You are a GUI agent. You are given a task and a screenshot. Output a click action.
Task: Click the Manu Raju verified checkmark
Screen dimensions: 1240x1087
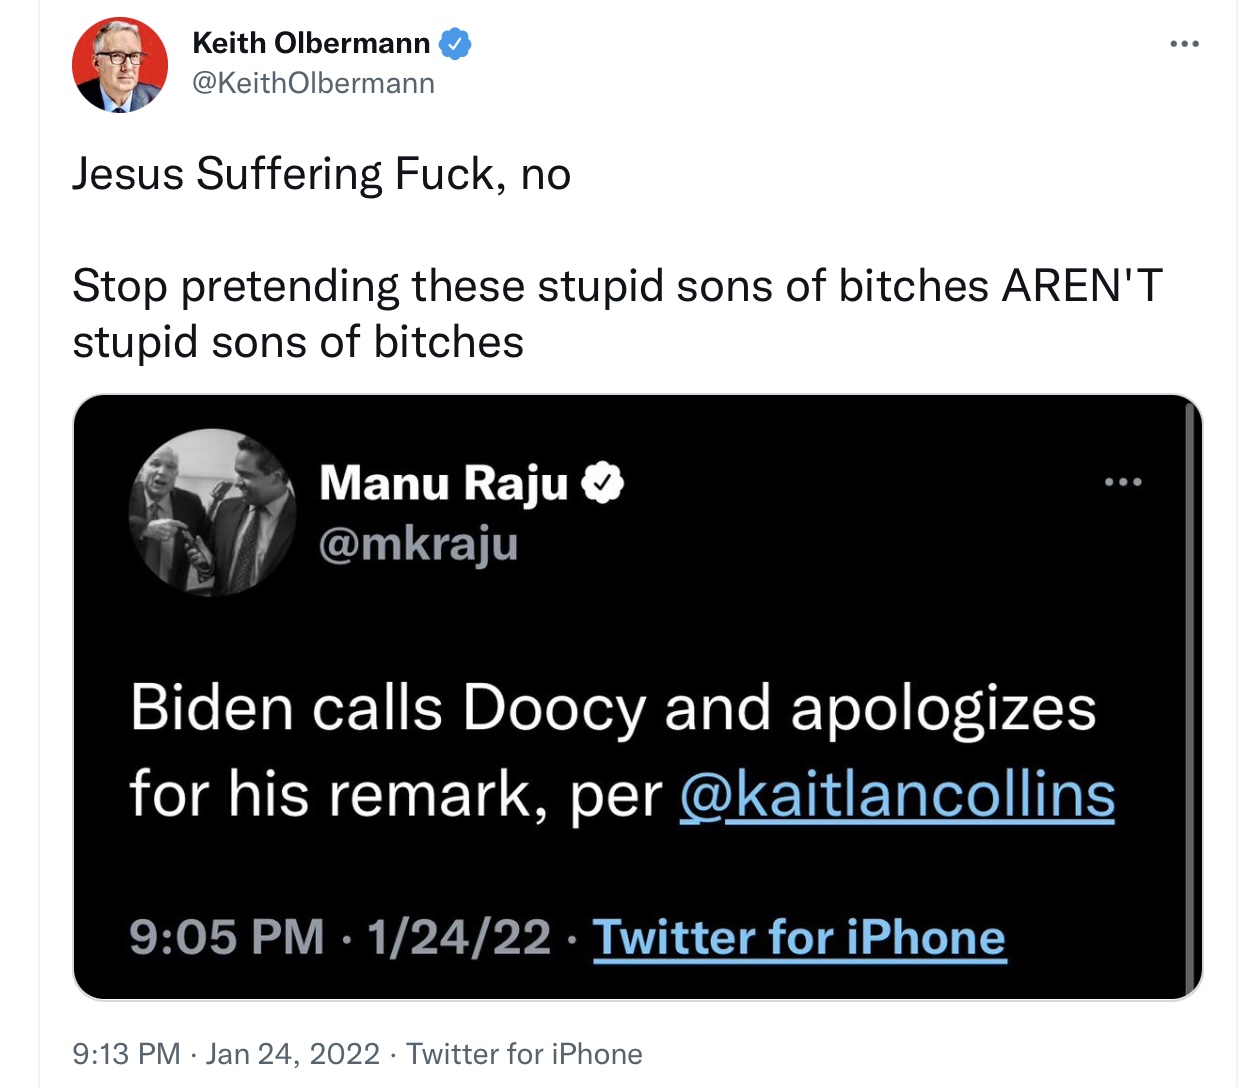coord(603,483)
